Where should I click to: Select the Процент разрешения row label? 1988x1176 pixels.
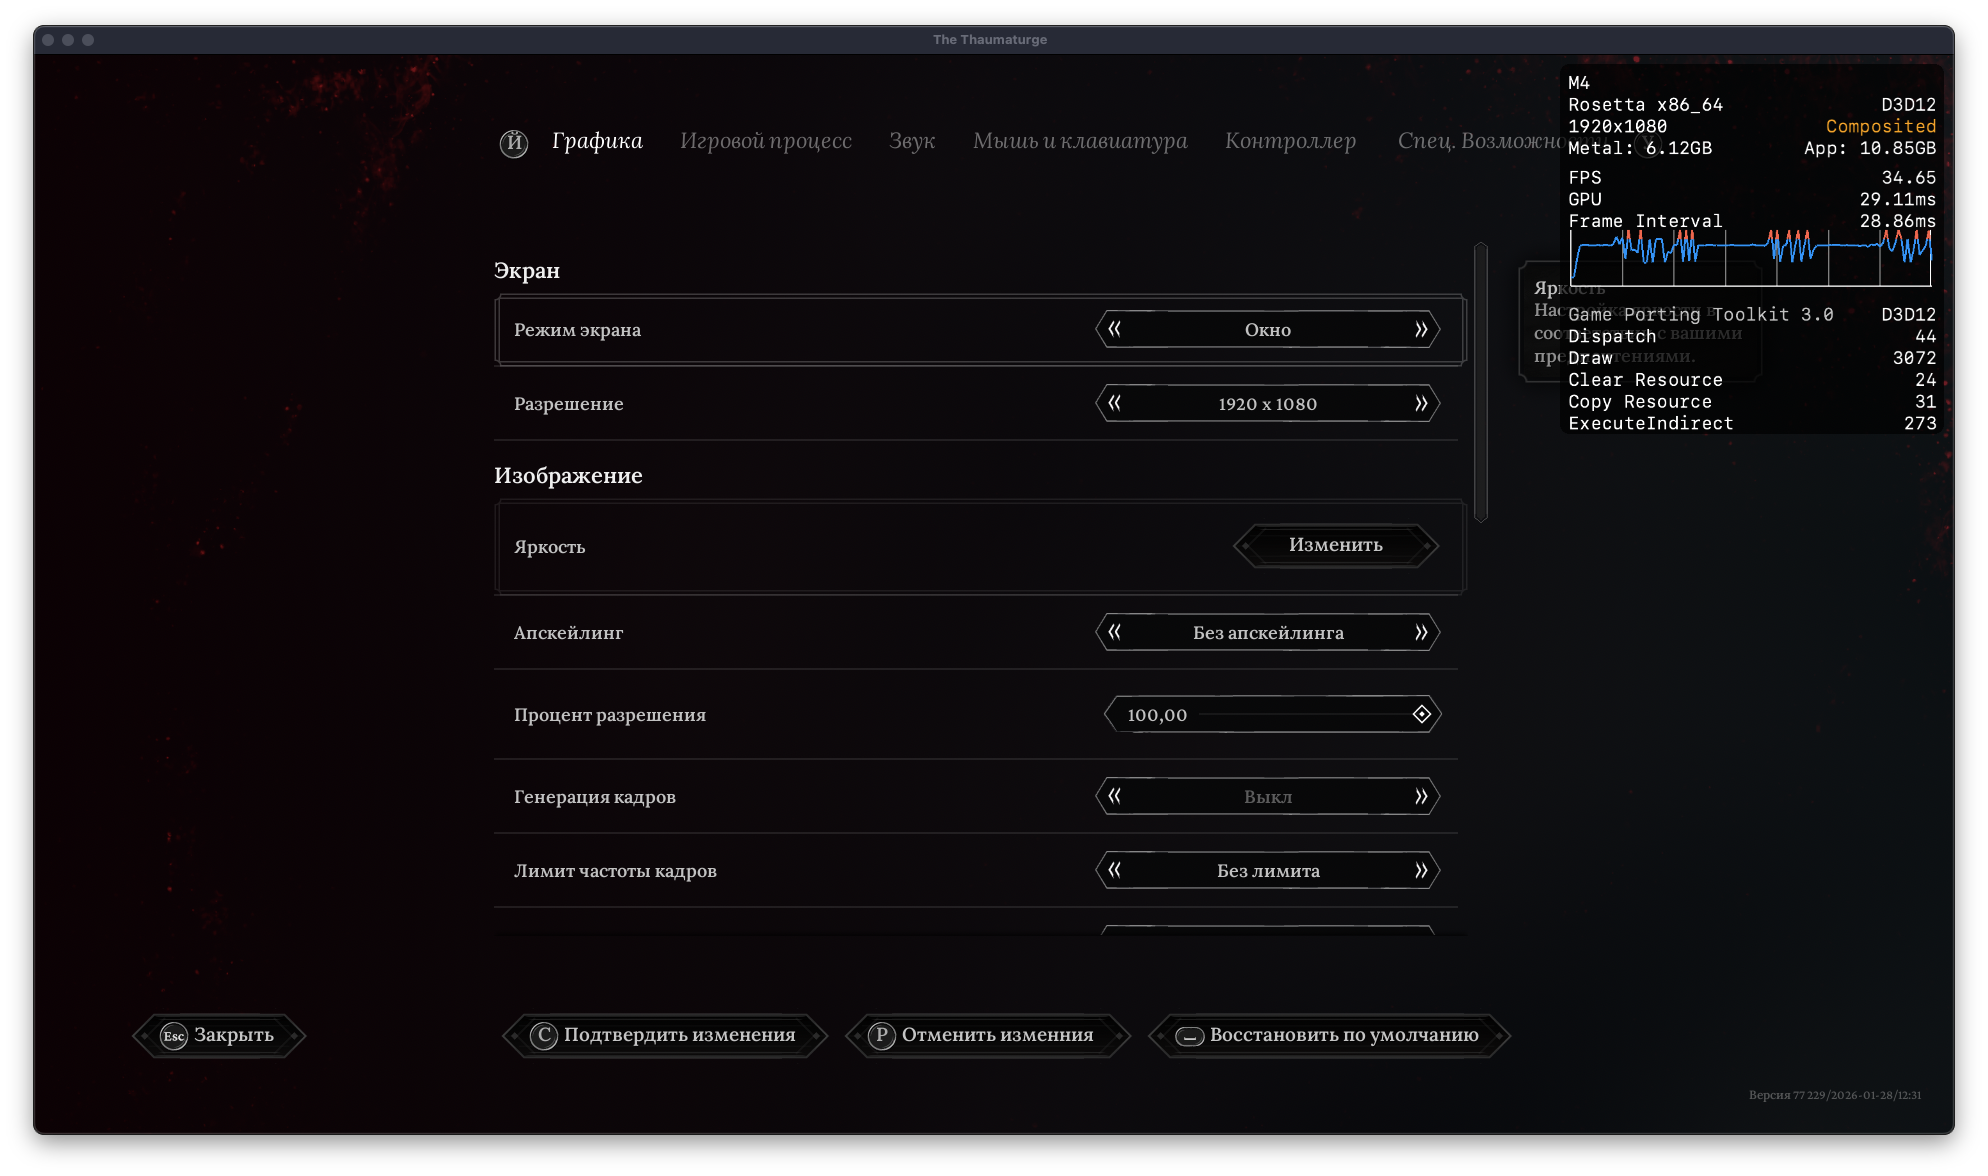[x=610, y=715]
